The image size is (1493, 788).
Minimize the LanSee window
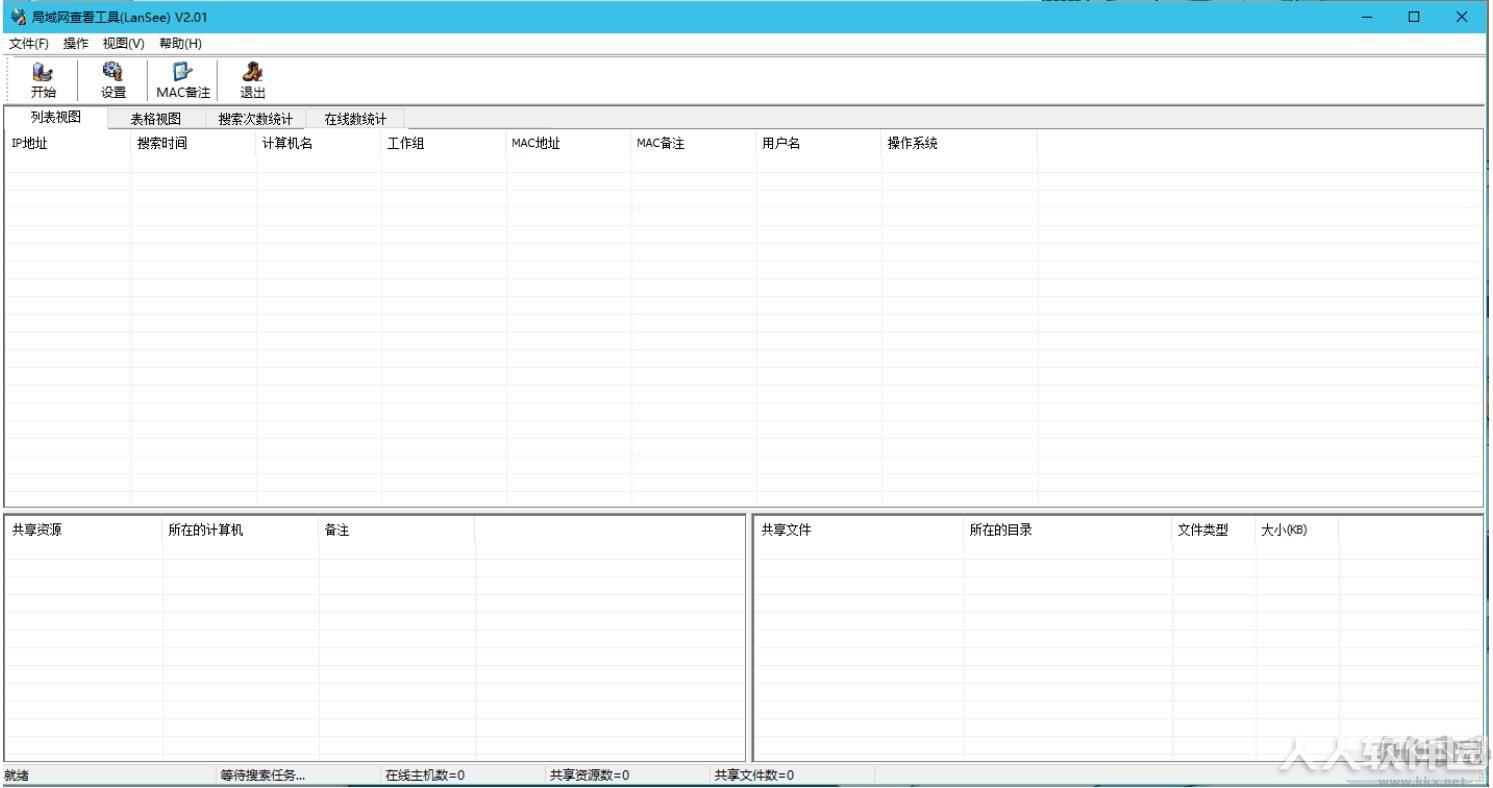(1367, 17)
